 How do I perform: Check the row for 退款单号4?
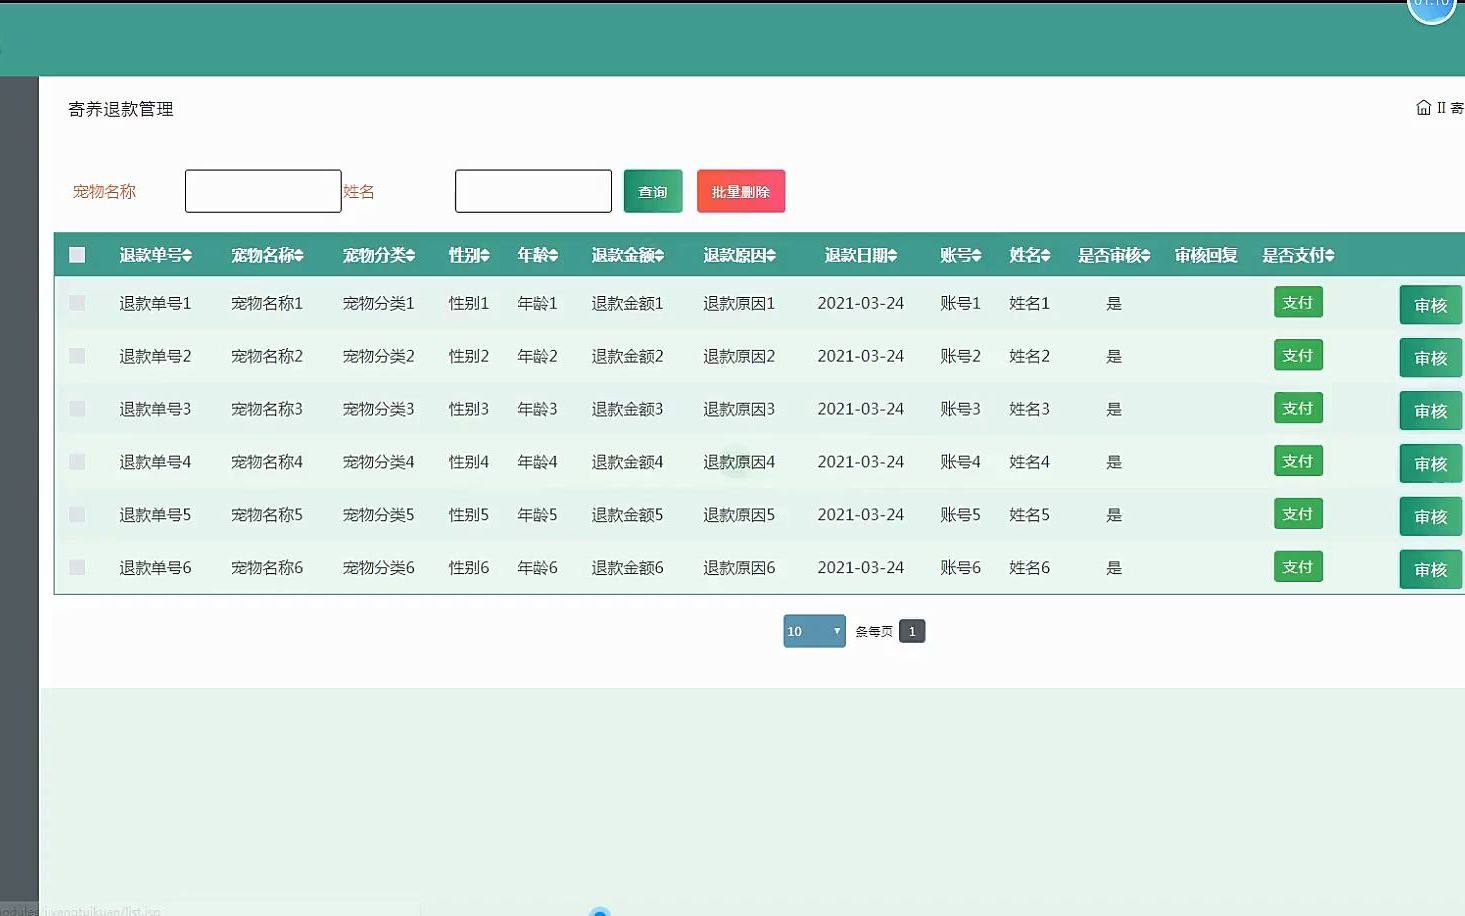[77, 462]
